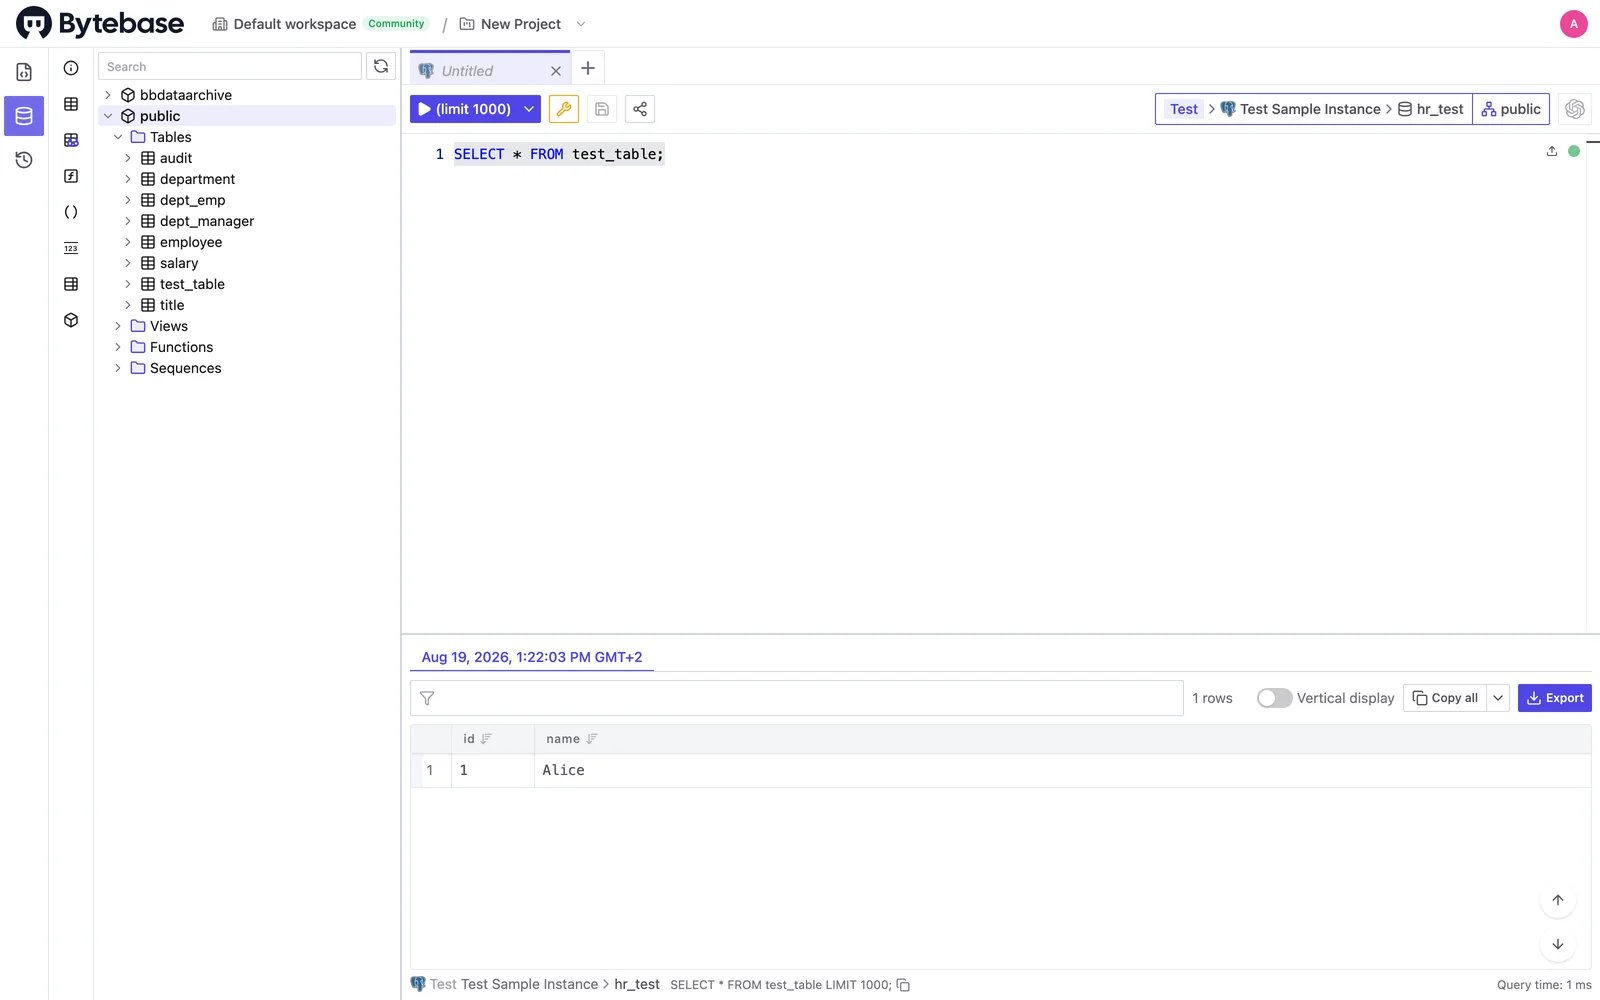Expand the Sequences folder
1600x1000 pixels.
point(118,368)
